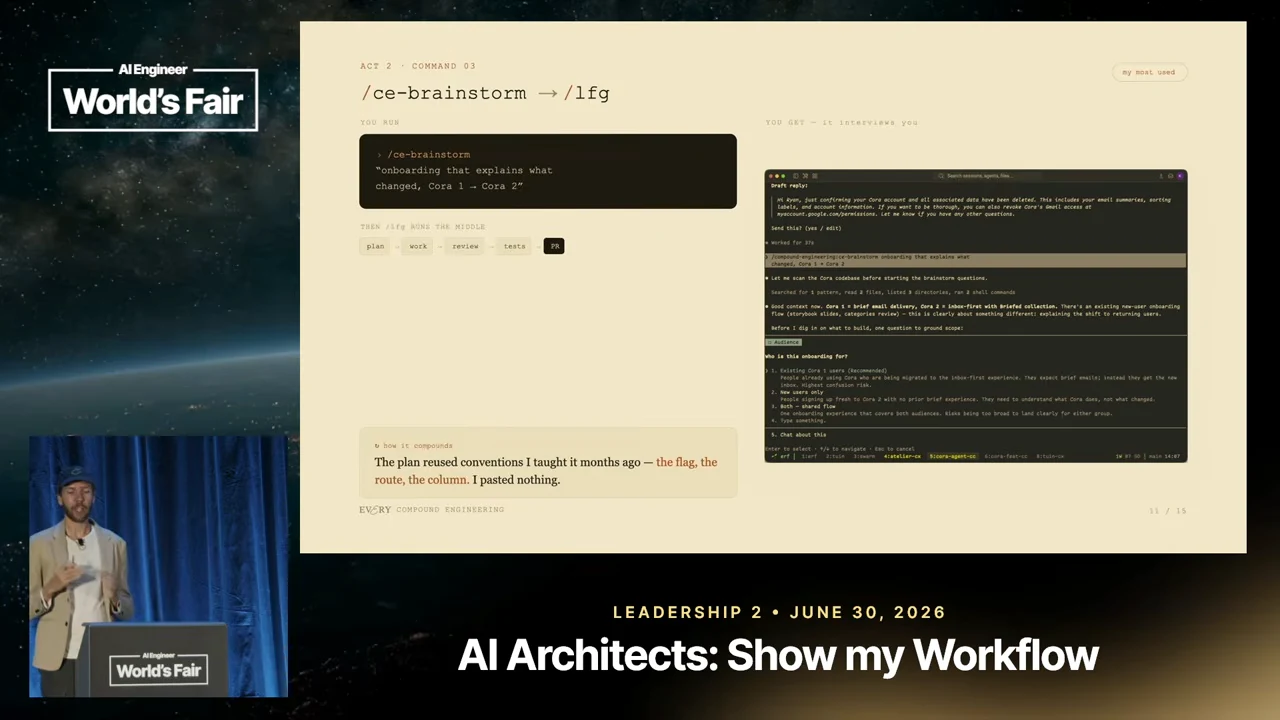The image size is (1280, 720).
Task: Click the 'Draft reply:' heading in terminal
Action: tap(789, 185)
